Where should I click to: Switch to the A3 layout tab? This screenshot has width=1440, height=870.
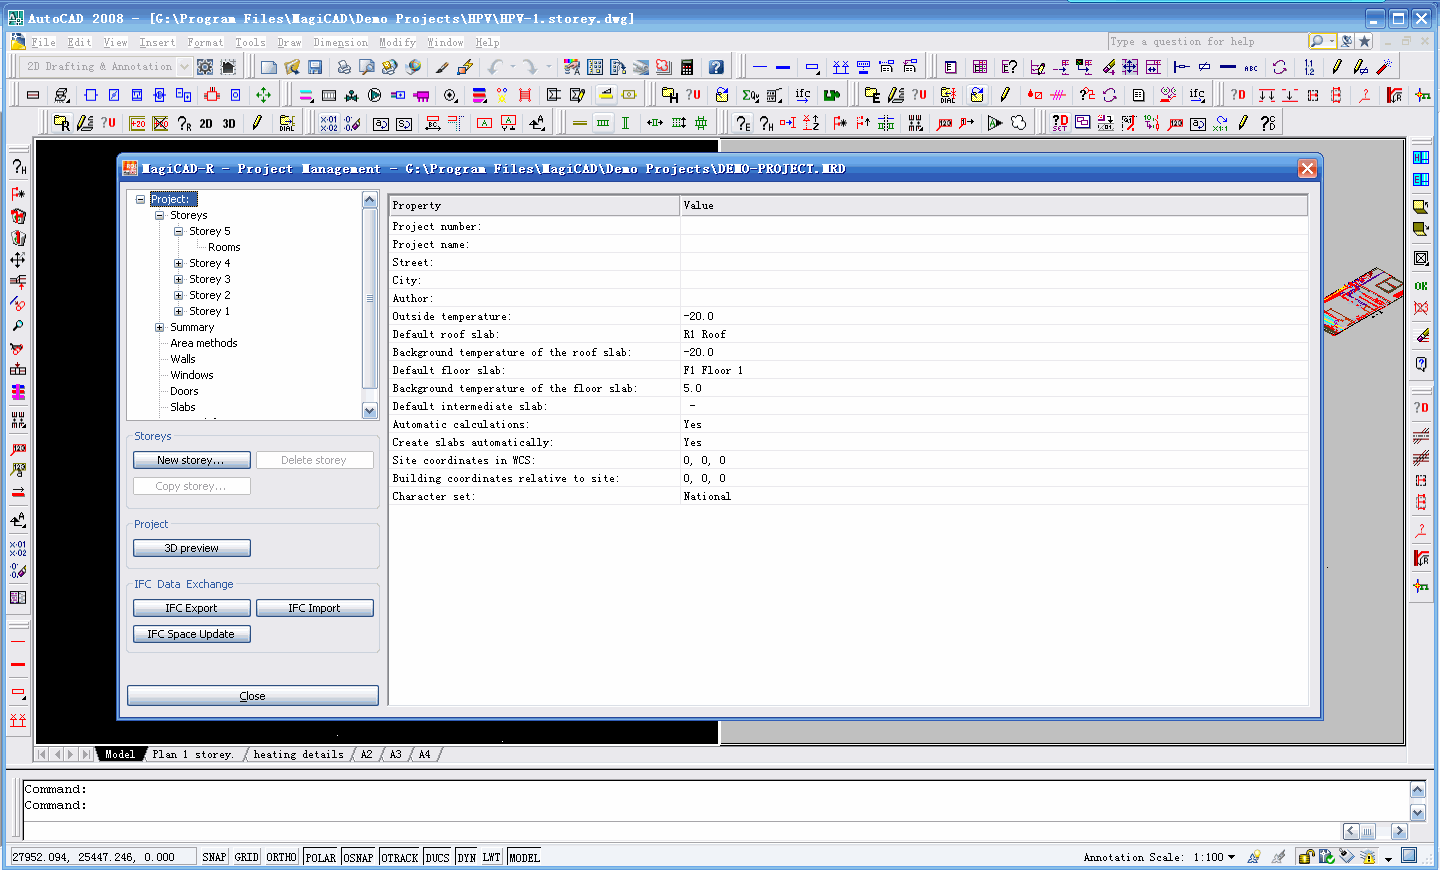click(x=396, y=754)
